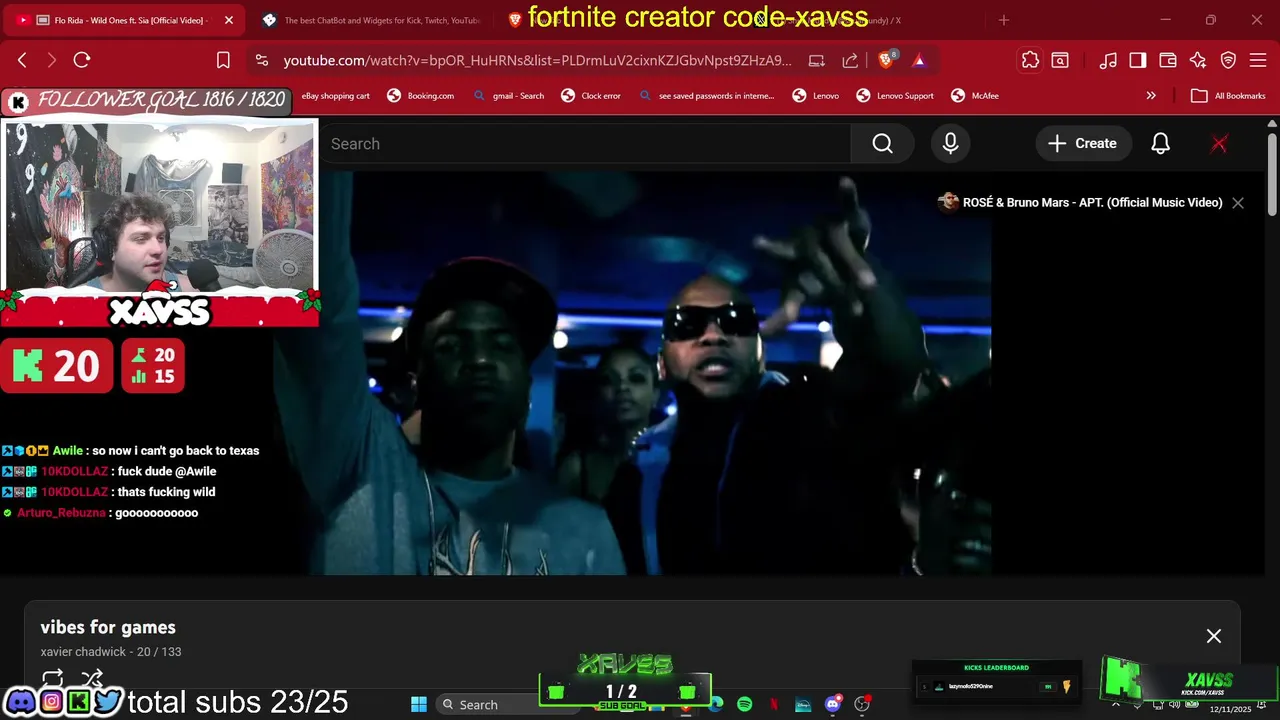Viewport: 1280px width, 720px height.
Task: Open the tab search icon in toolbar
Action: tap(1060, 60)
